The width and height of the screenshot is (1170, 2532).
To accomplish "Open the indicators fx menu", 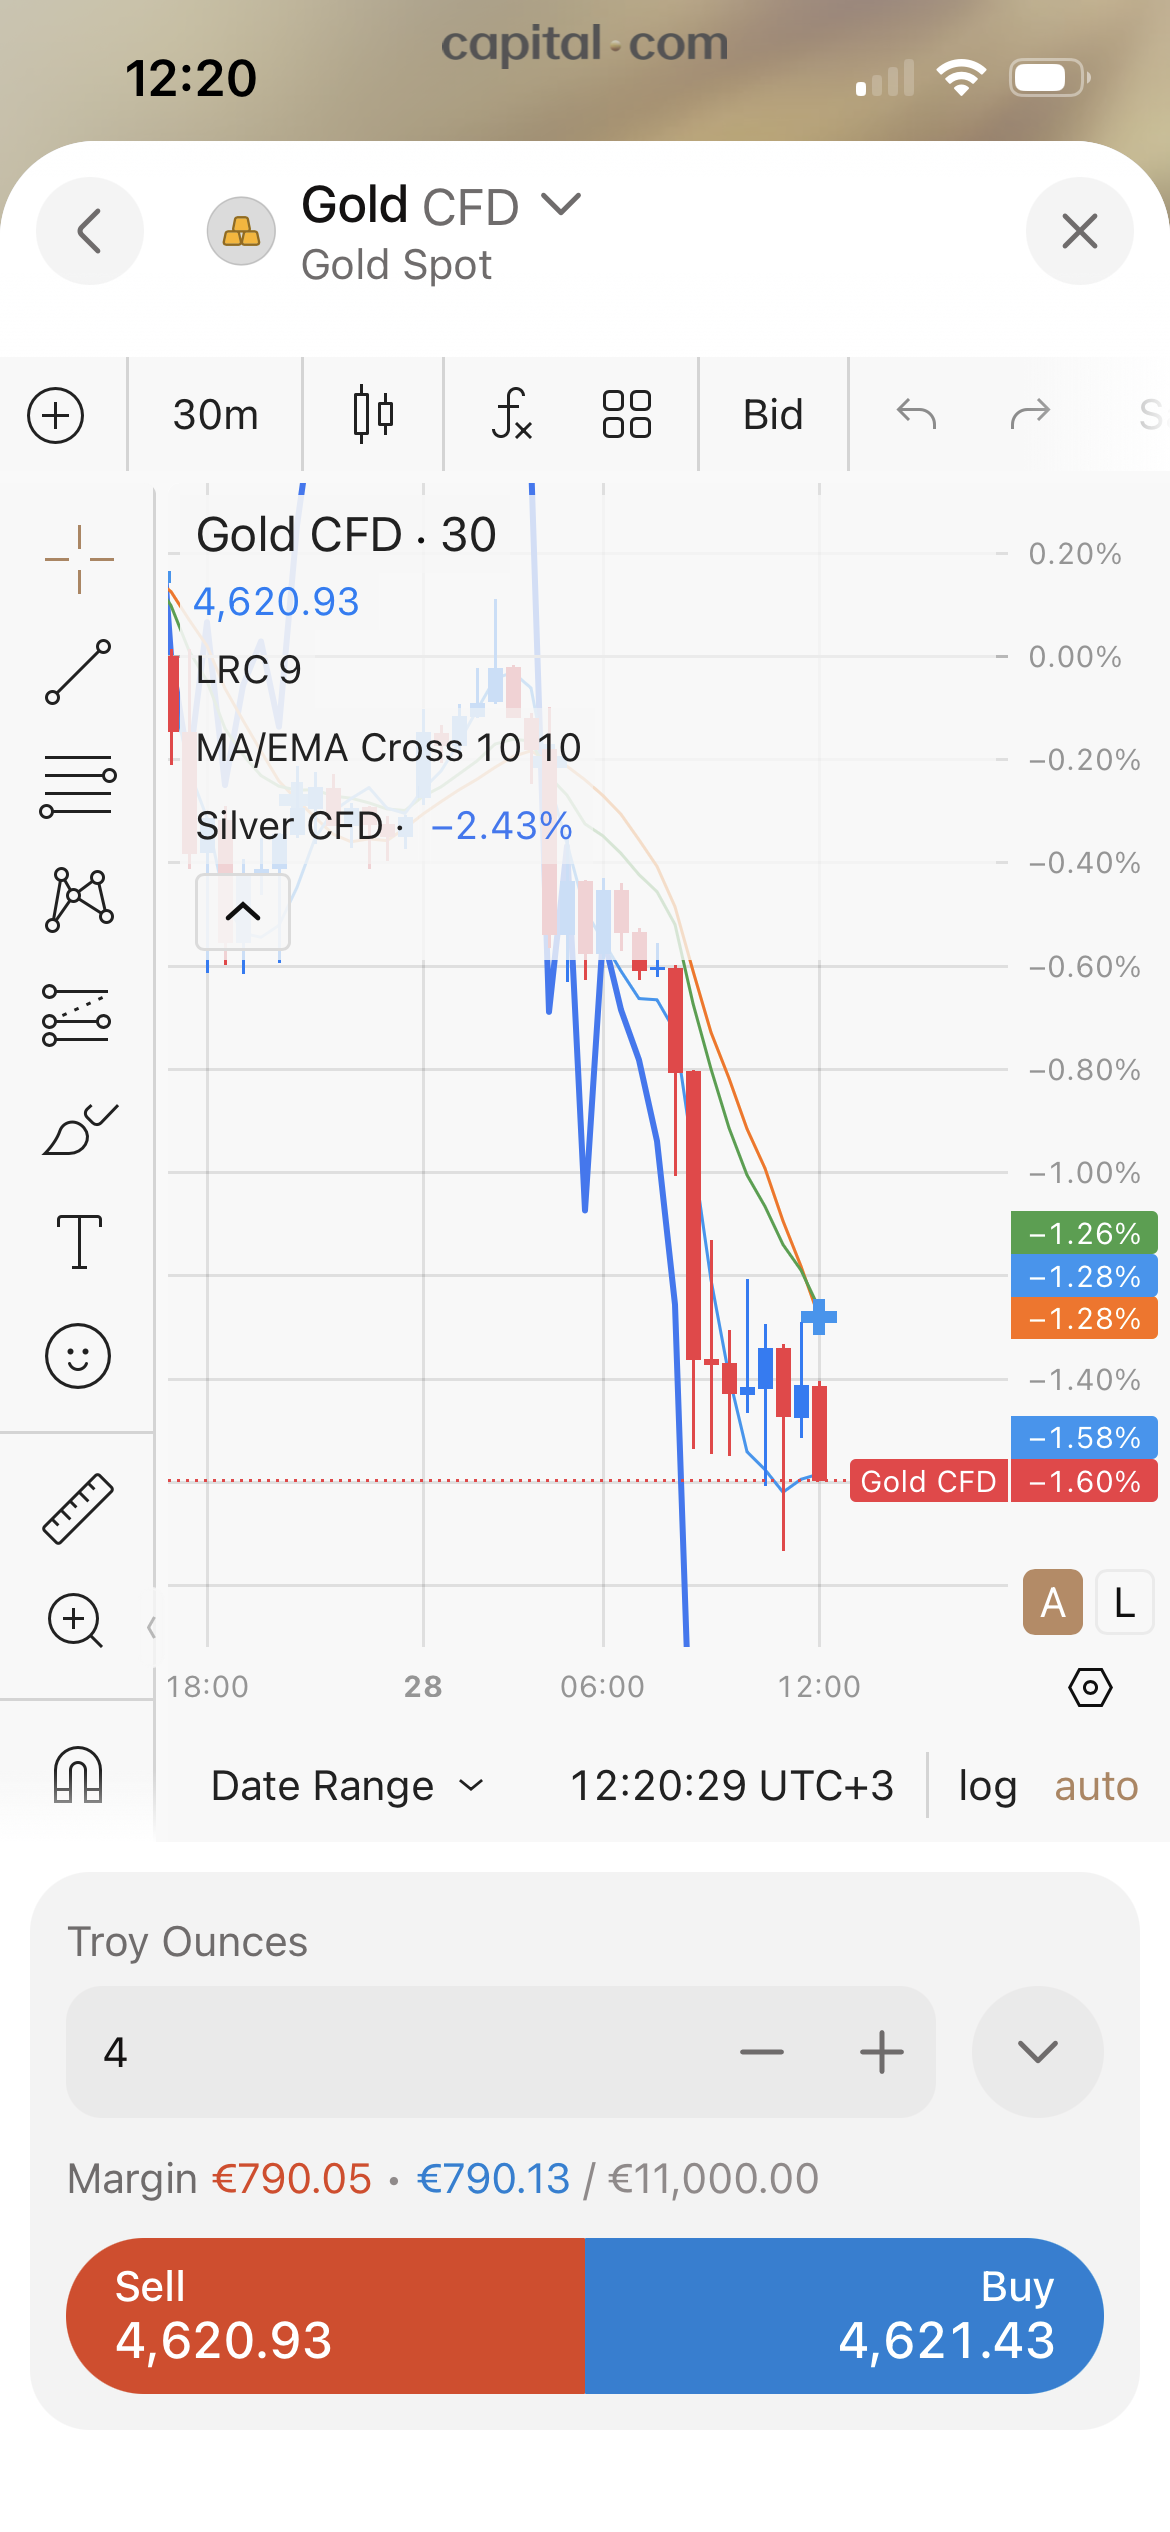I will 511,415.
